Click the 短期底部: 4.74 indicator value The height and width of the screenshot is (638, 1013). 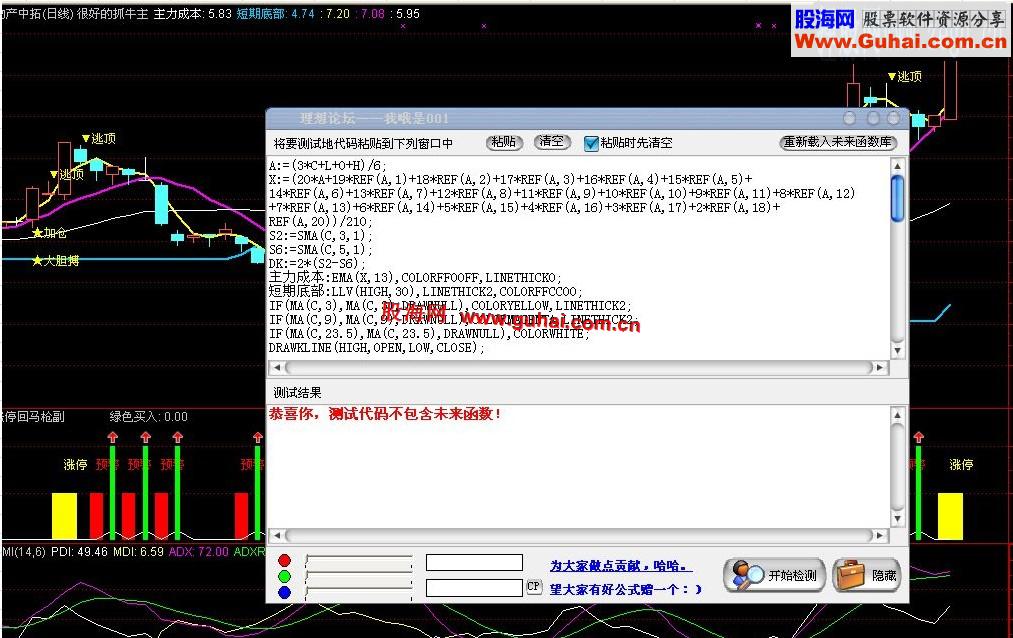click(275, 14)
